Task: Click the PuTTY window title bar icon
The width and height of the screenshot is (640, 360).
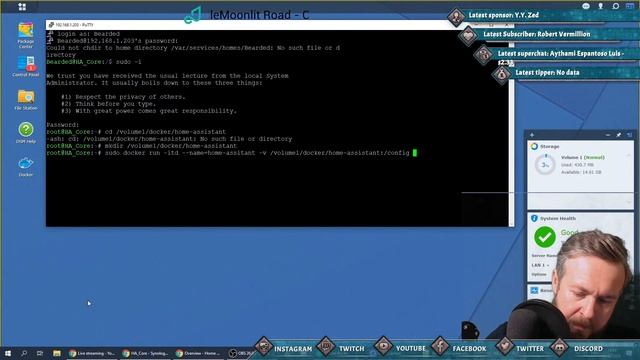Action: [51, 25]
